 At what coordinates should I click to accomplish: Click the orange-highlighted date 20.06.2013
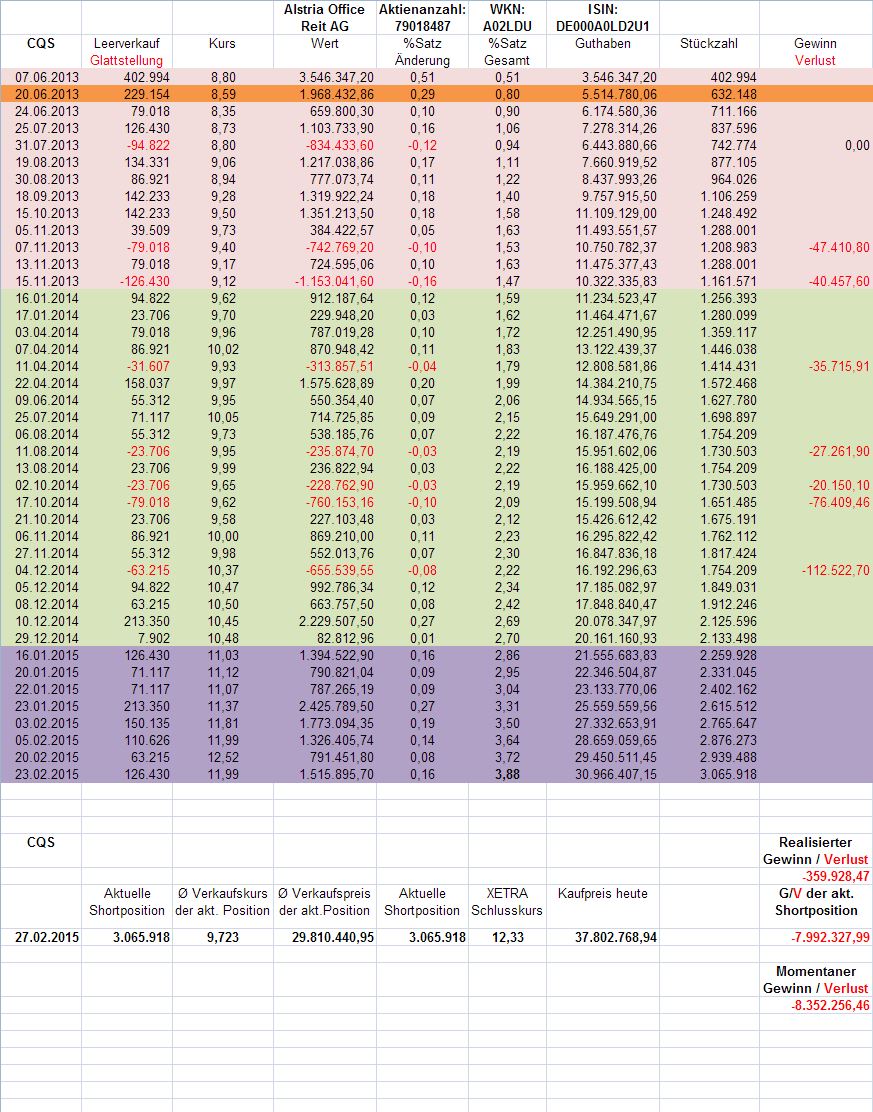point(41,93)
